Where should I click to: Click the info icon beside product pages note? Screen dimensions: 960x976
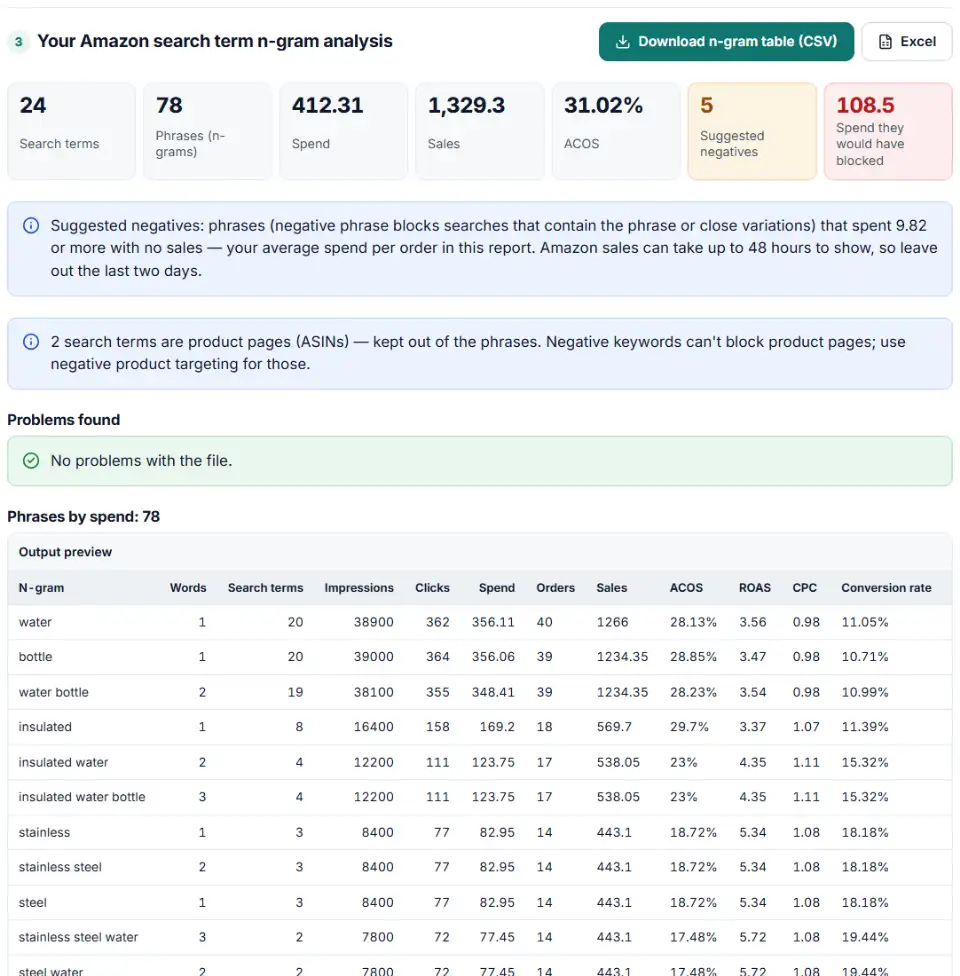(31, 342)
